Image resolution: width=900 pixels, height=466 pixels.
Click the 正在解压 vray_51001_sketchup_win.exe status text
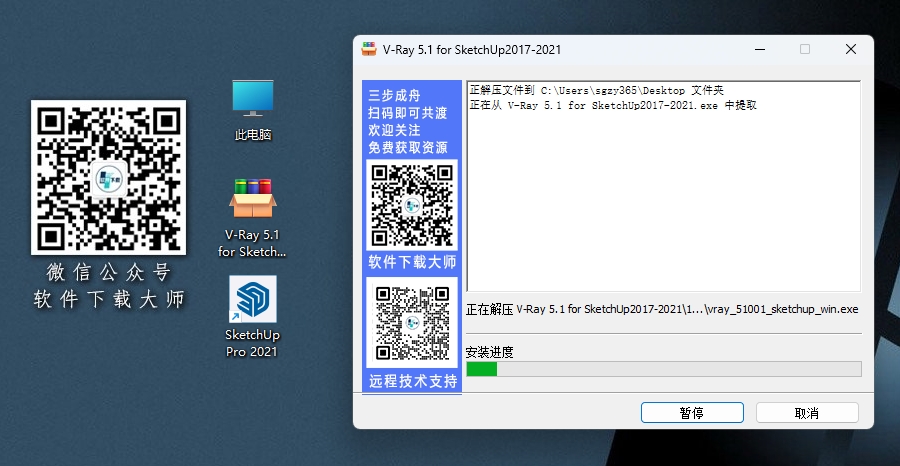[662, 309]
